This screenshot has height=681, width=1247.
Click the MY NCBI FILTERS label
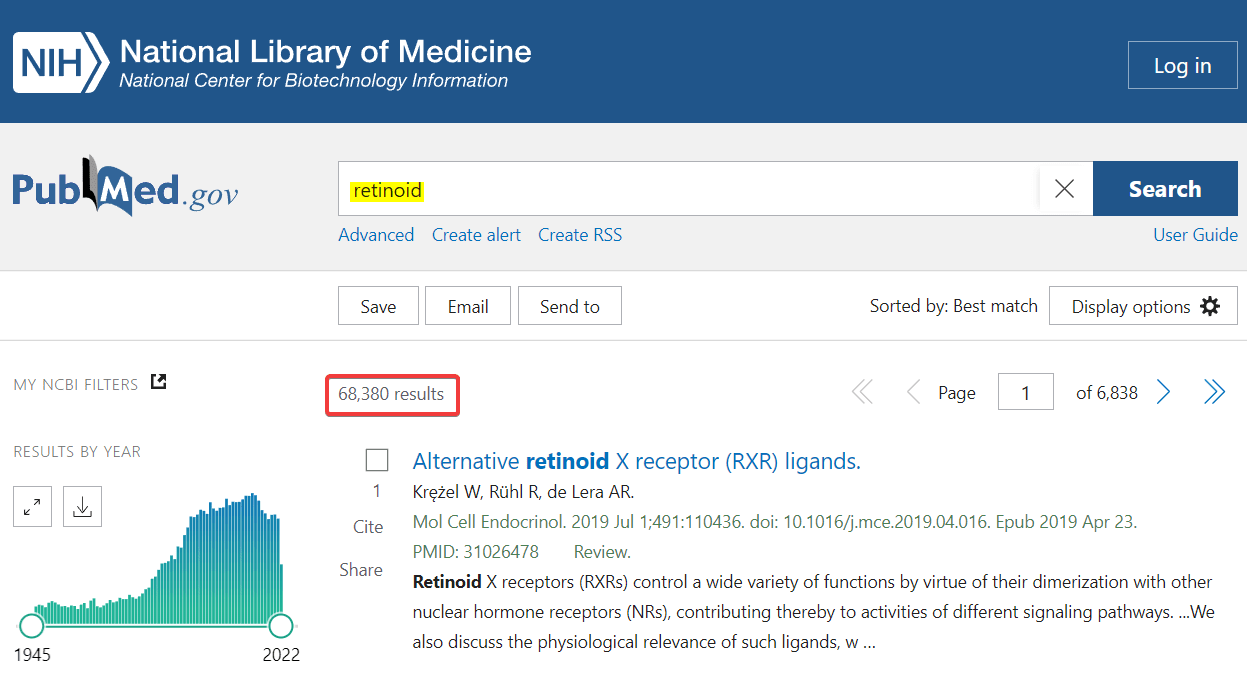coord(76,384)
